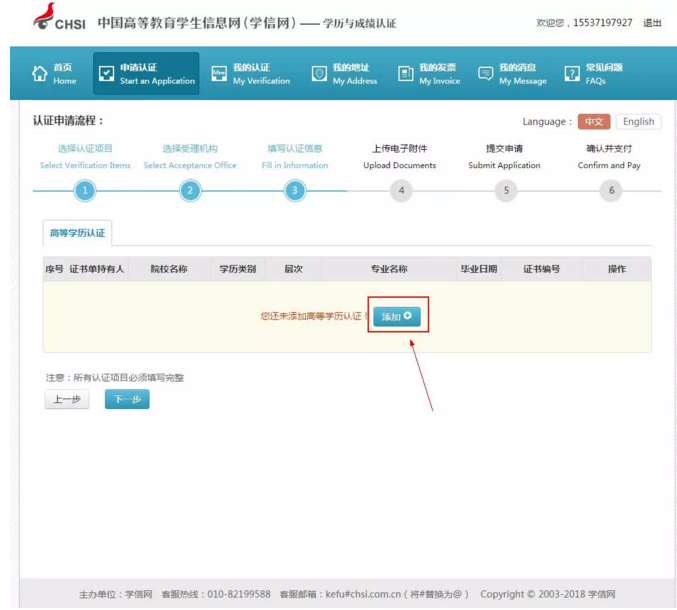Click the My Verification icon

coord(219,74)
